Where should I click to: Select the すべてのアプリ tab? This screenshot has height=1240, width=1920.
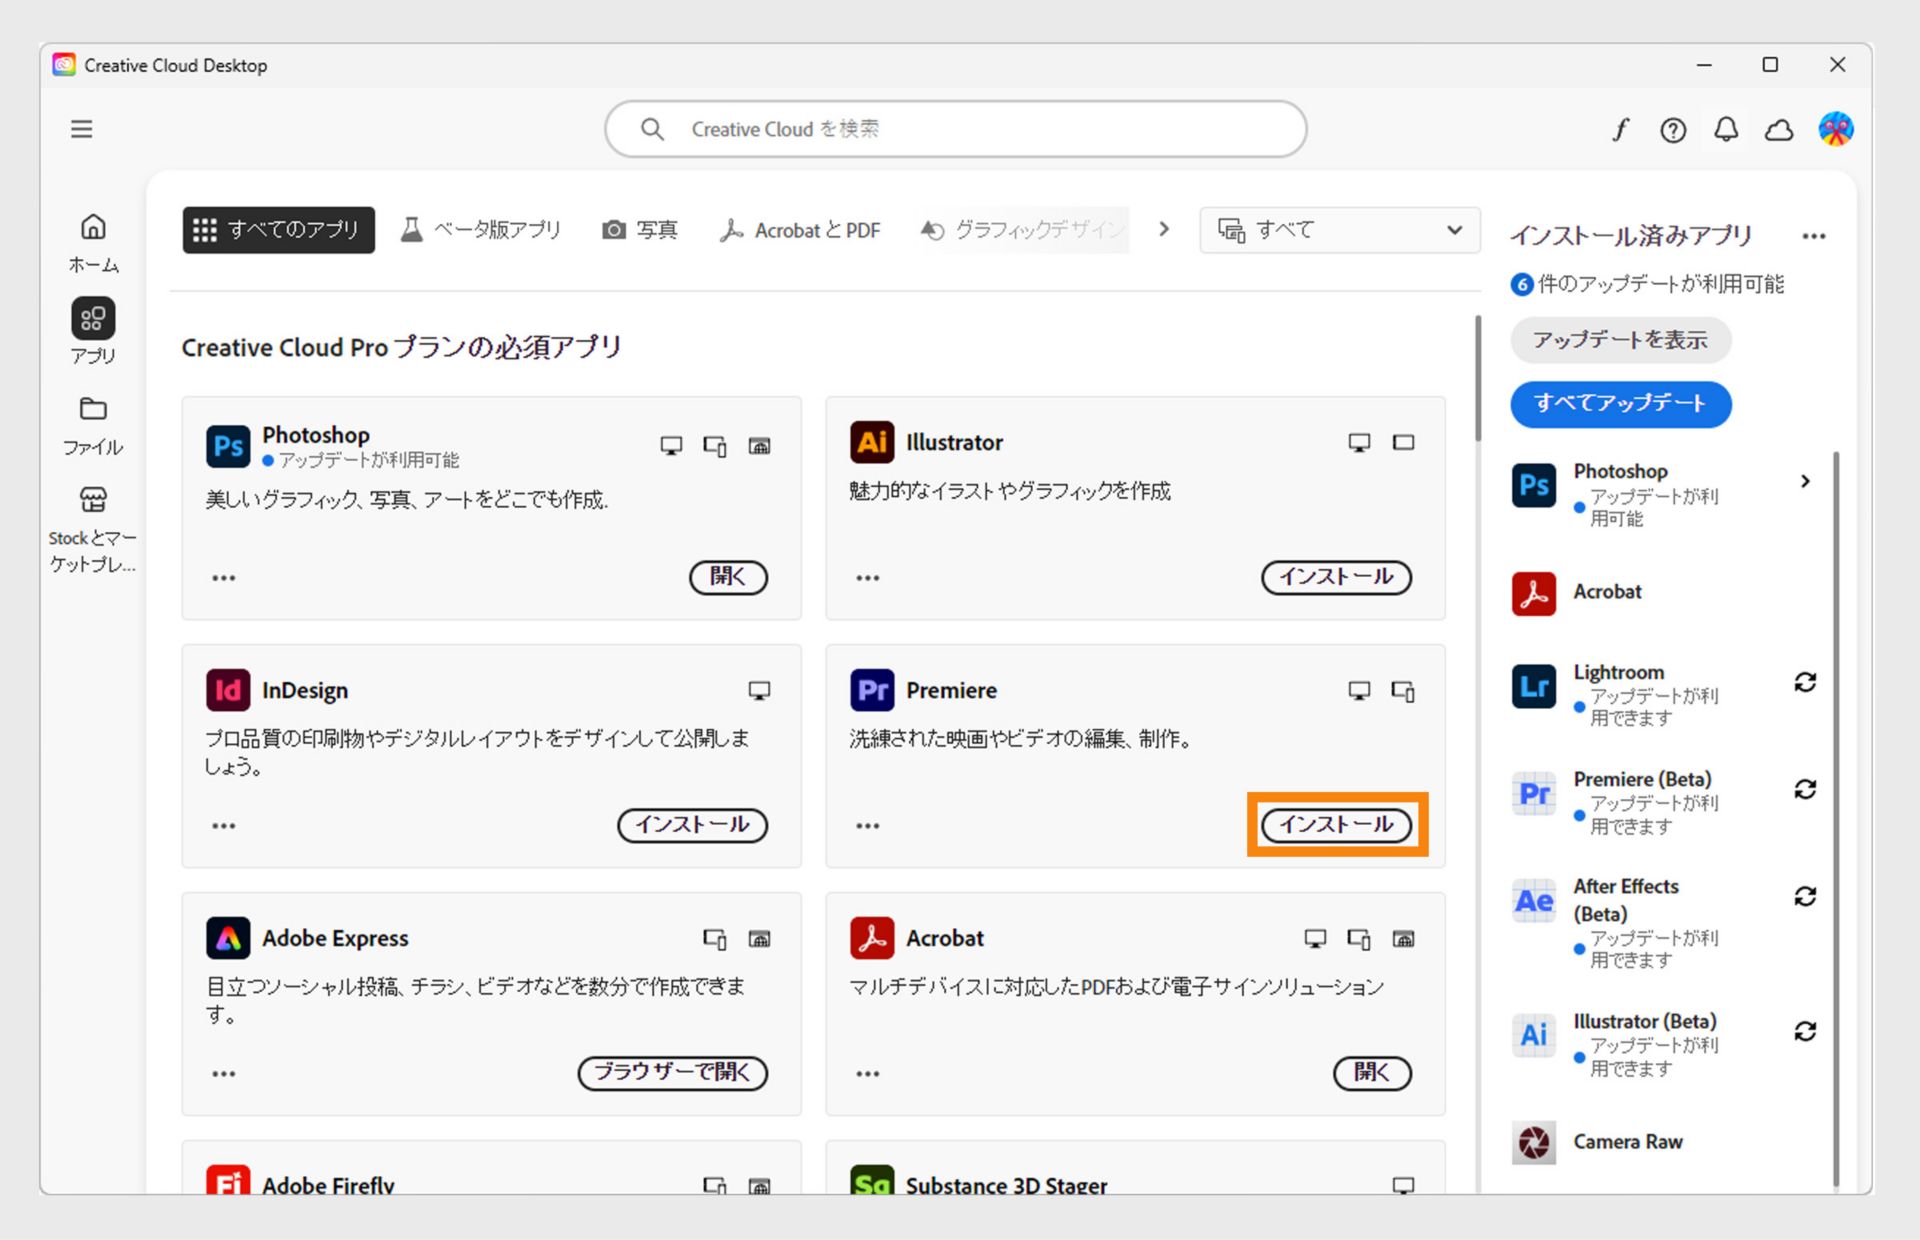tap(278, 230)
